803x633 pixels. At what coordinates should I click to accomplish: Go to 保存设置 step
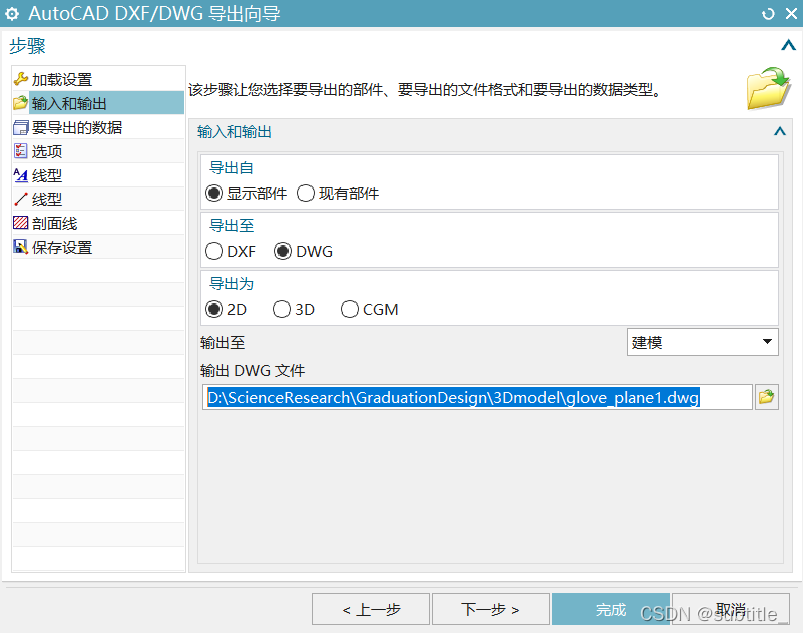pyautogui.click(x=98, y=247)
